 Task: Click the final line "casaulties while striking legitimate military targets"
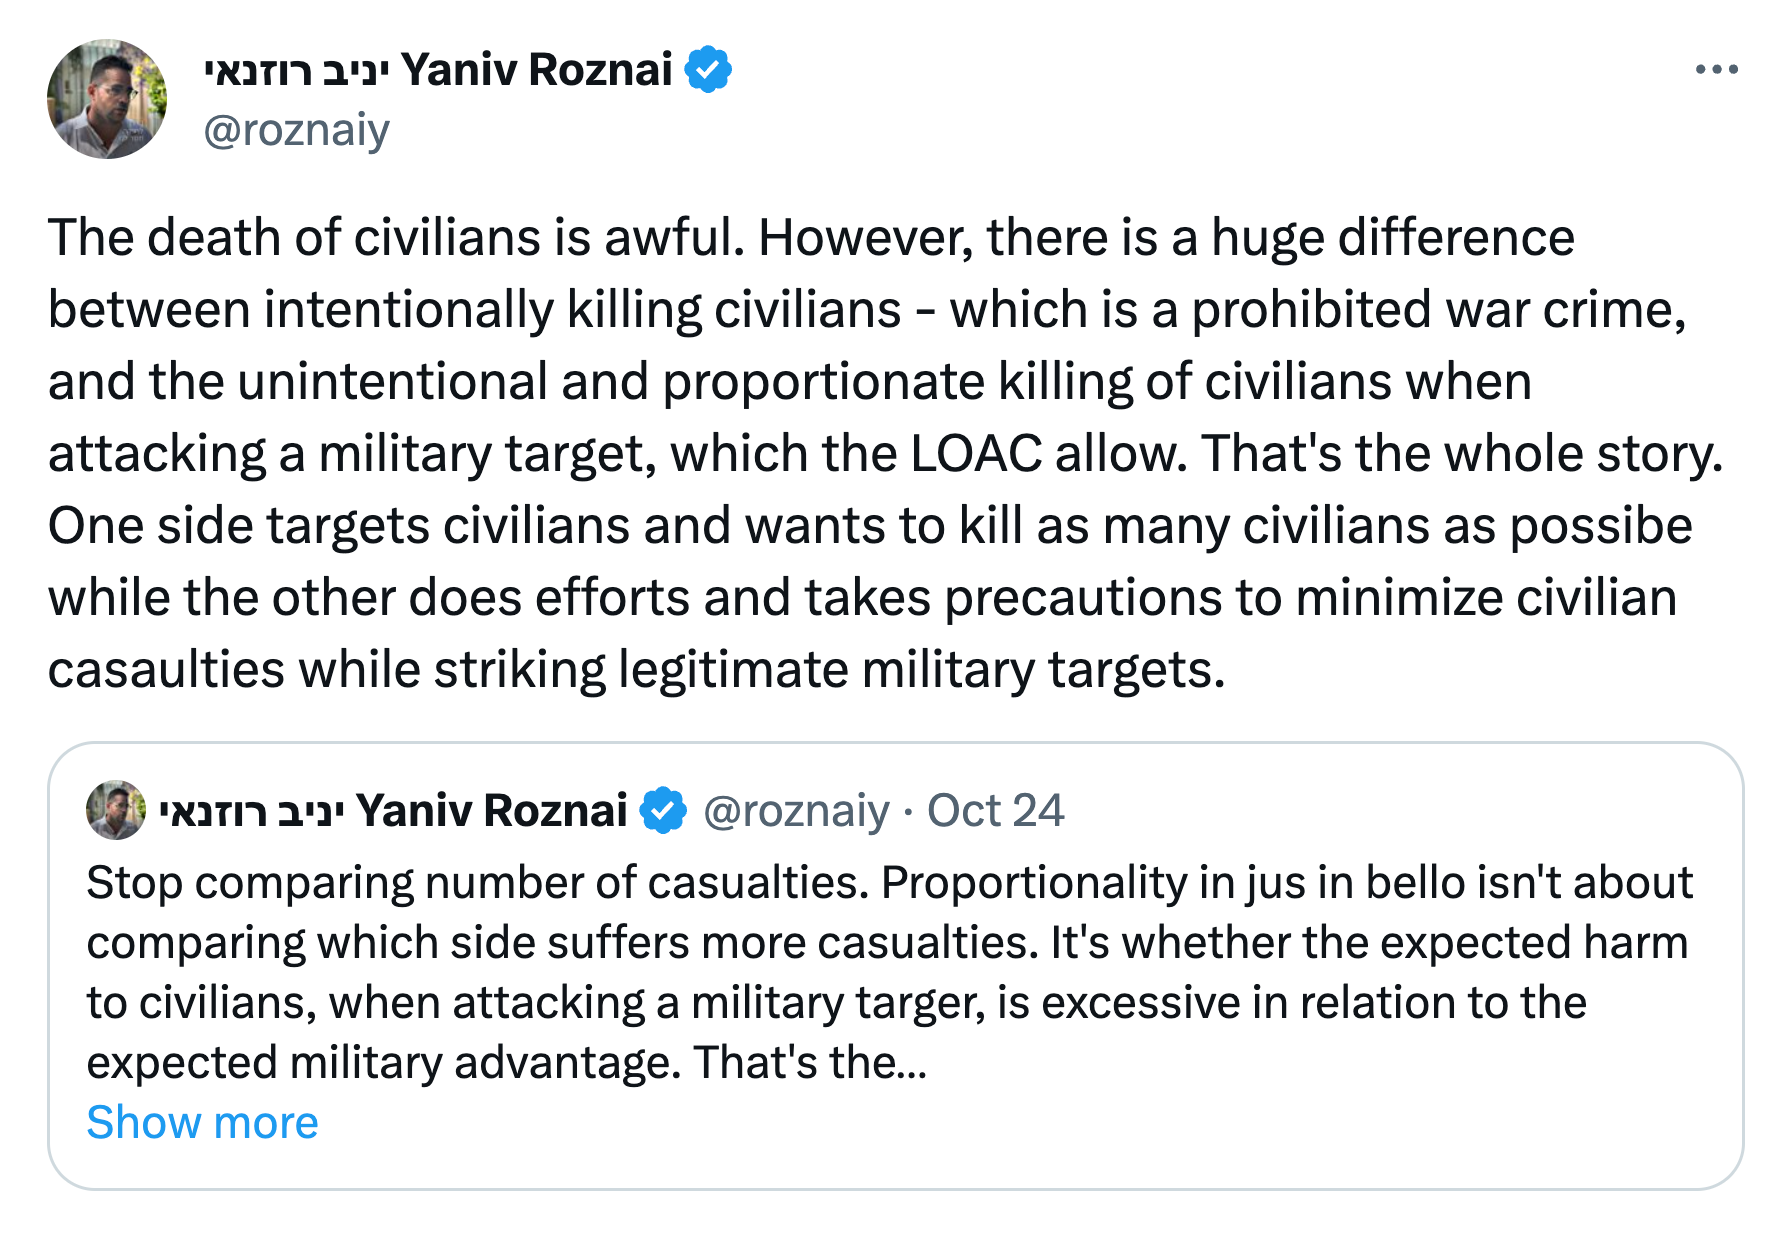636,670
